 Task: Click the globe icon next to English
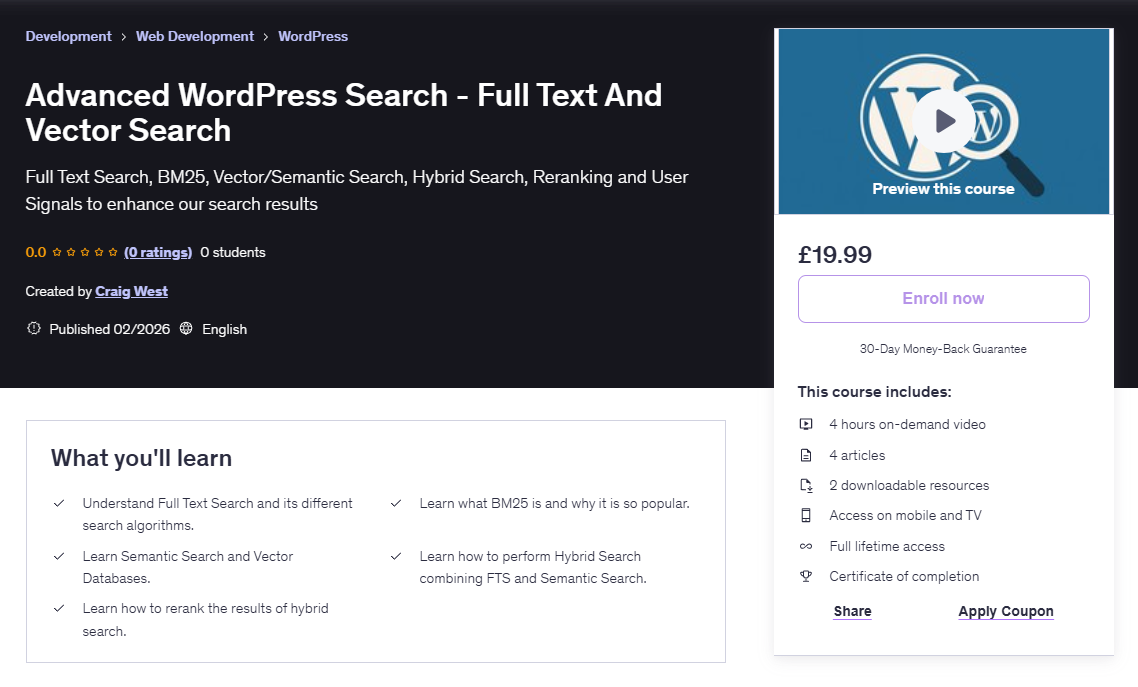[x=186, y=328]
